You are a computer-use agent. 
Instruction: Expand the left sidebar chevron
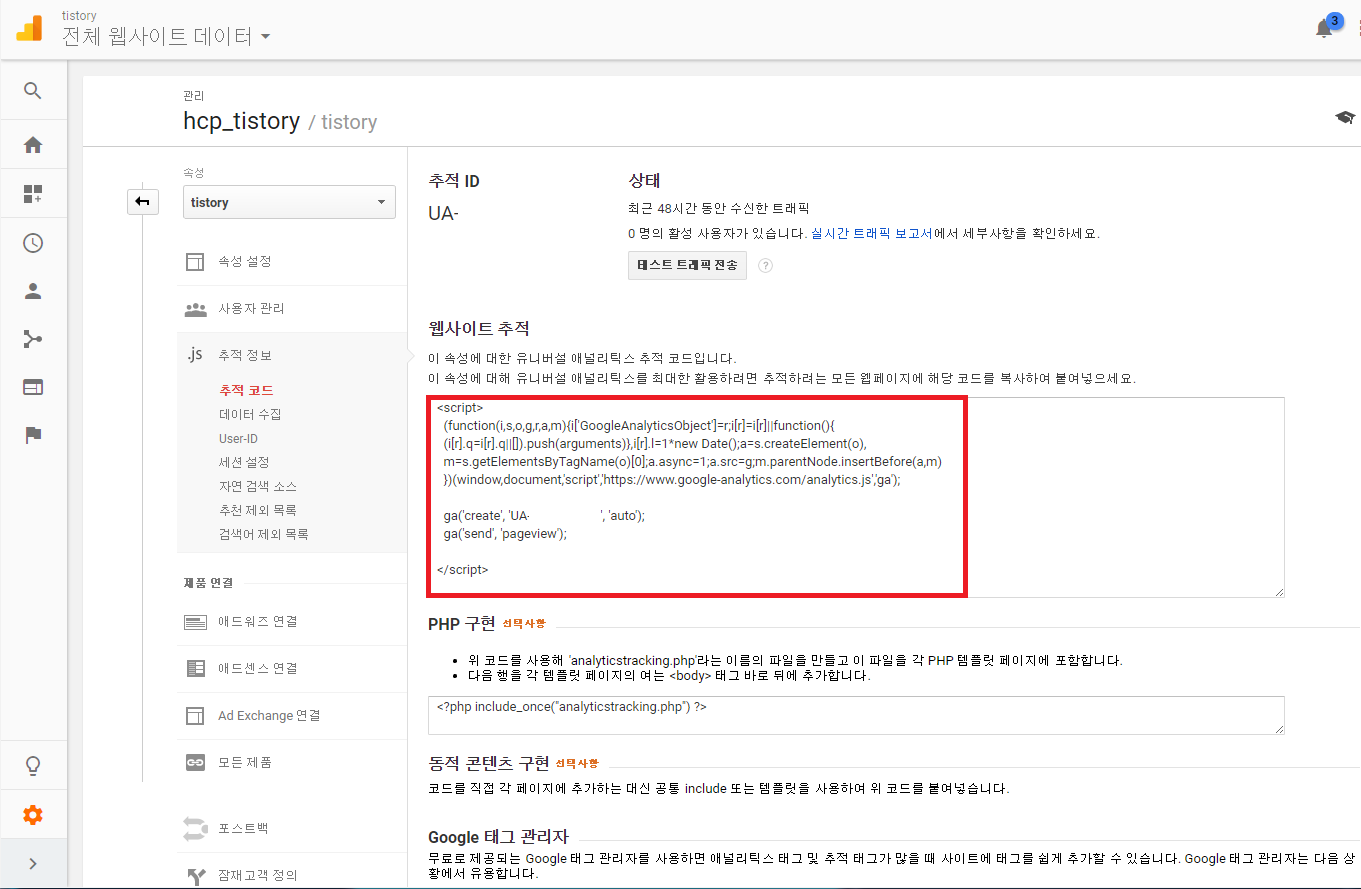(33, 863)
